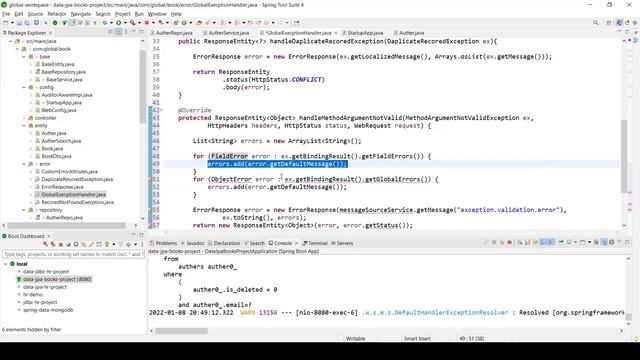The image size is (640, 360).
Task: Click red Terminate icon in Console toolbar
Action: point(509,242)
